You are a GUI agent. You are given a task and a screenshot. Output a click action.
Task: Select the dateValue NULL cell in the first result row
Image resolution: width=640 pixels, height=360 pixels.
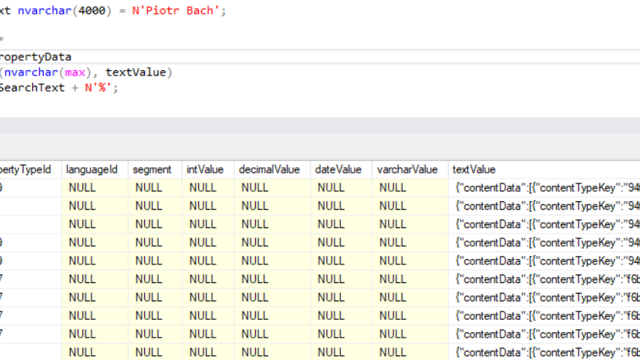coord(341,188)
